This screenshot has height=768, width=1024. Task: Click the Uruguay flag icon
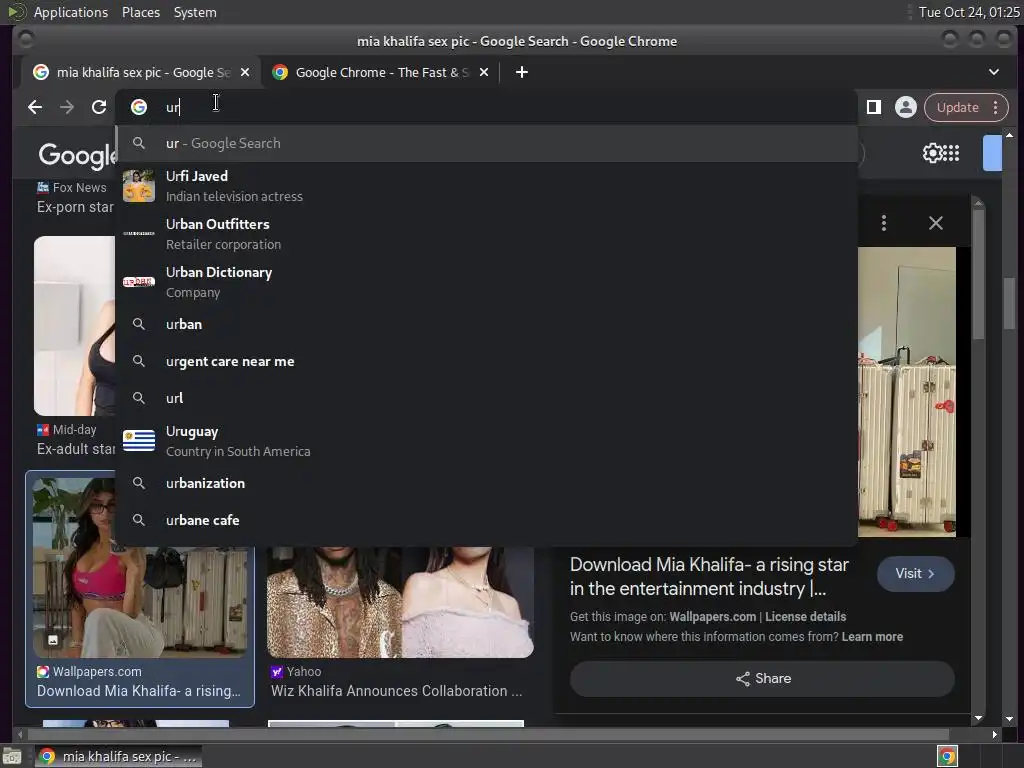pos(139,441)
